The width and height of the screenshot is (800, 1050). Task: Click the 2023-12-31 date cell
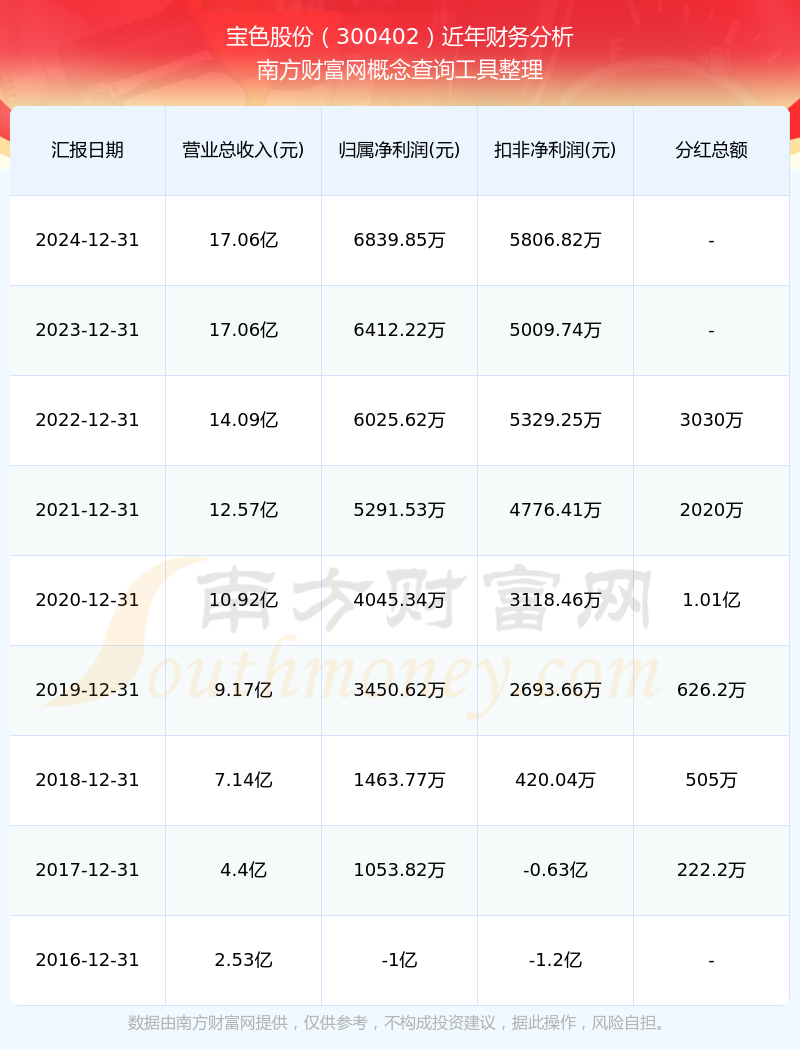pyautogui.click(x=88, y=330)
